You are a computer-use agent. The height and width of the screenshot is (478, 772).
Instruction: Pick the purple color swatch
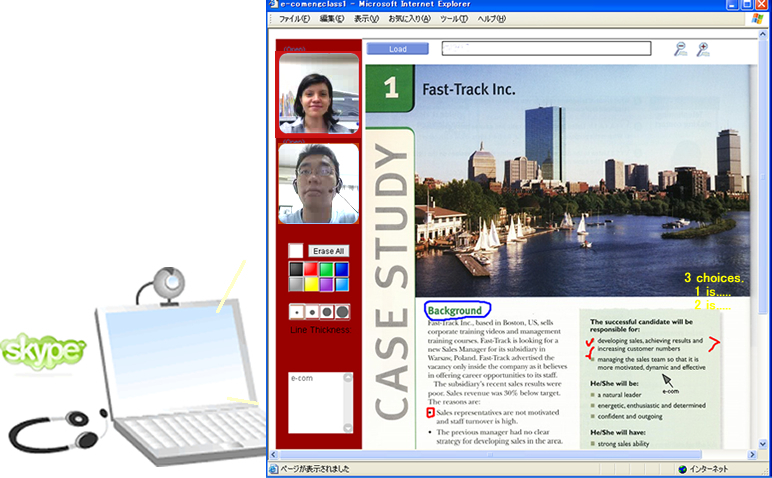point(326,284)
